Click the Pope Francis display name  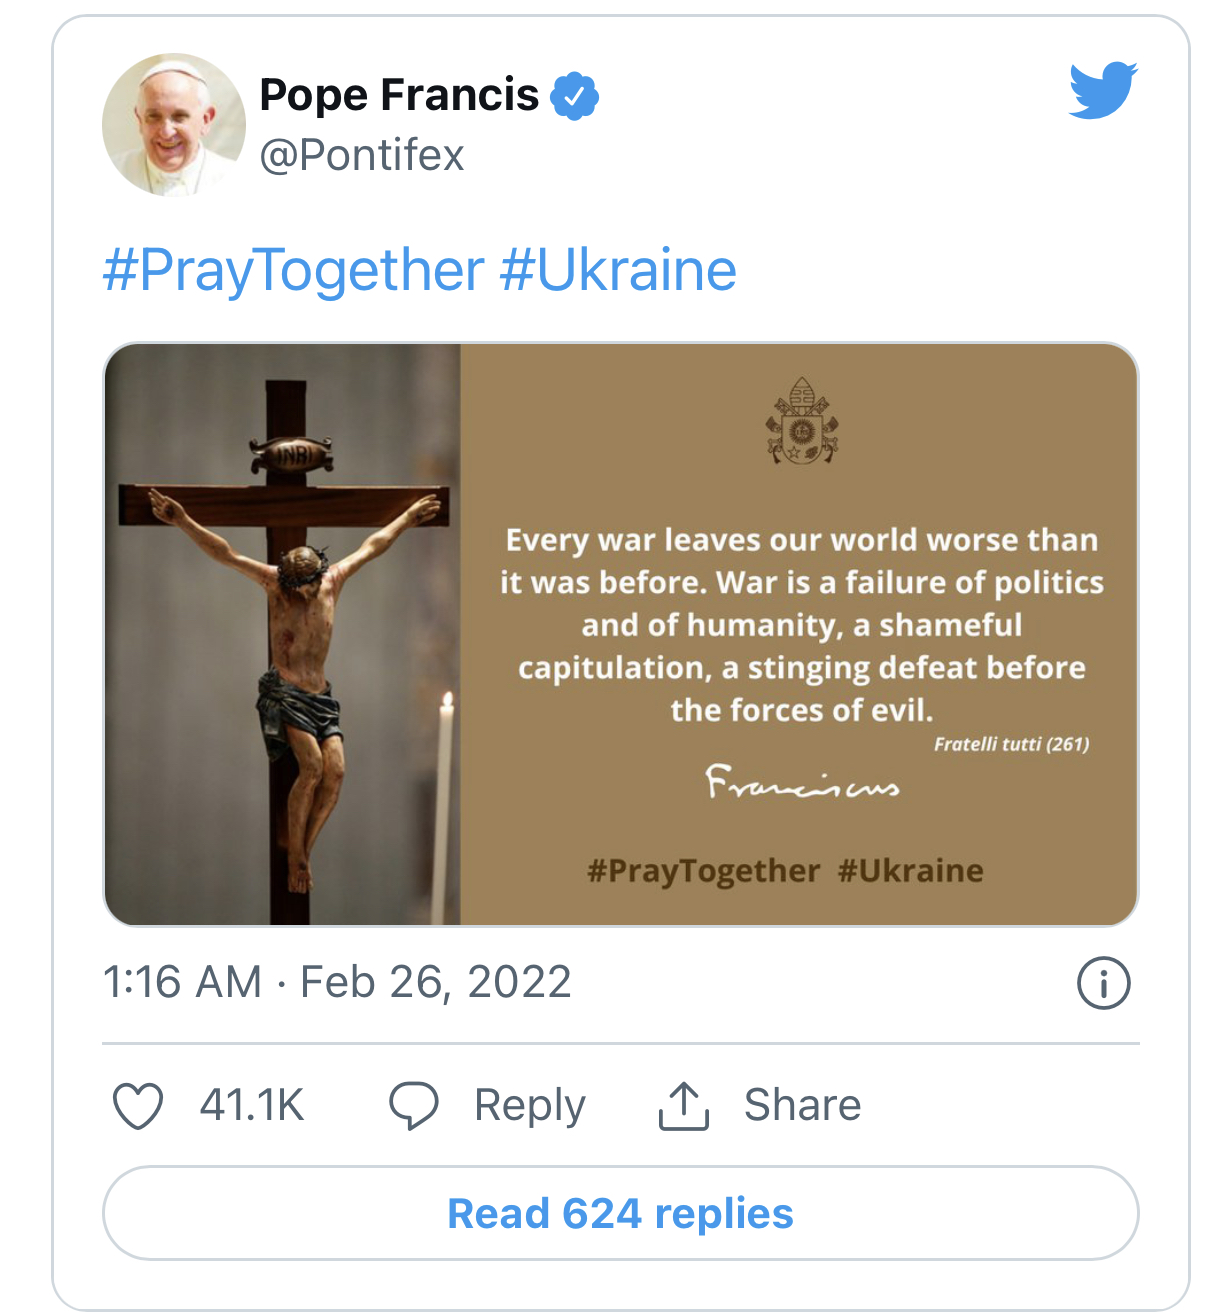pyautogui.click(x=399, y=95)
